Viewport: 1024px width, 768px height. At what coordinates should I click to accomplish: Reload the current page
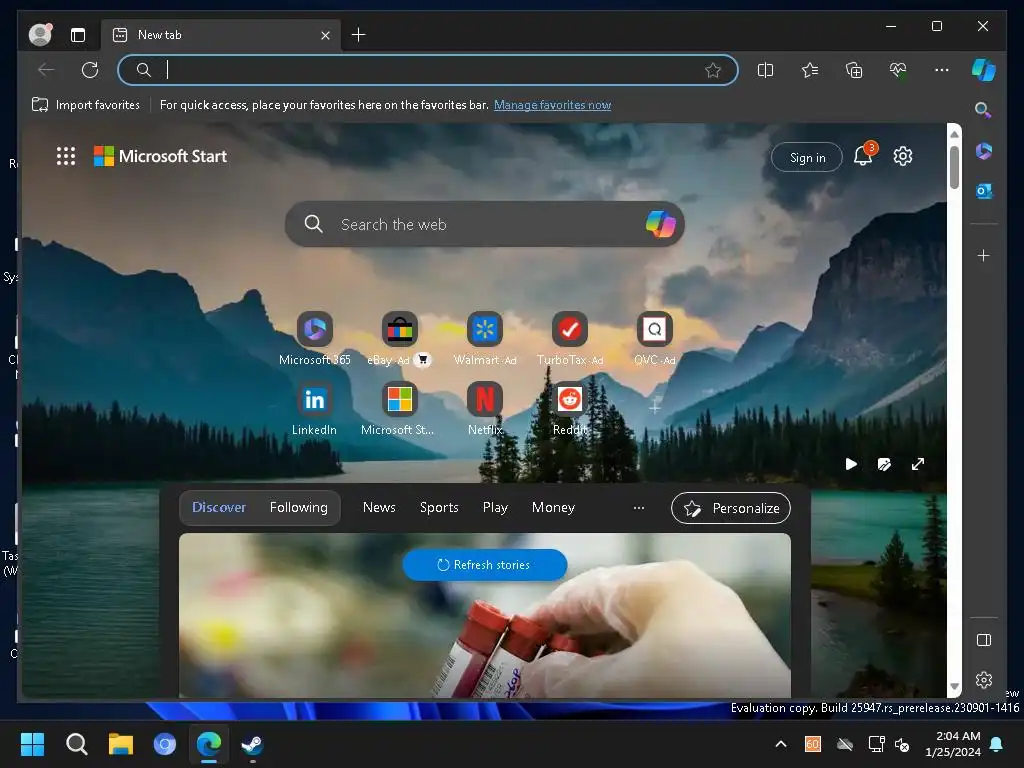(89, 70)
